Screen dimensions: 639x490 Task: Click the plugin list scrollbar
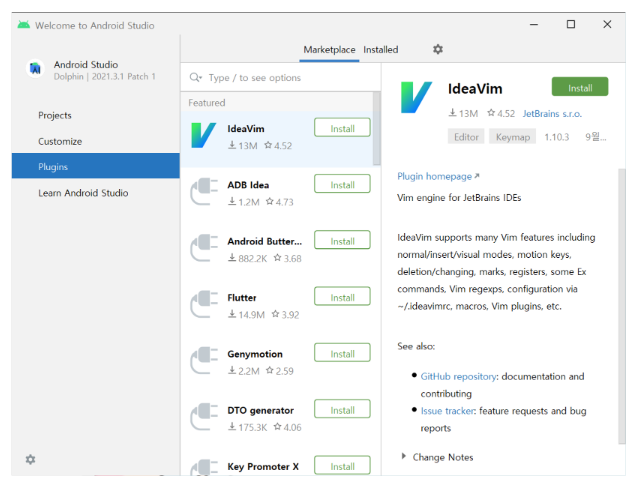click(377, 128)
